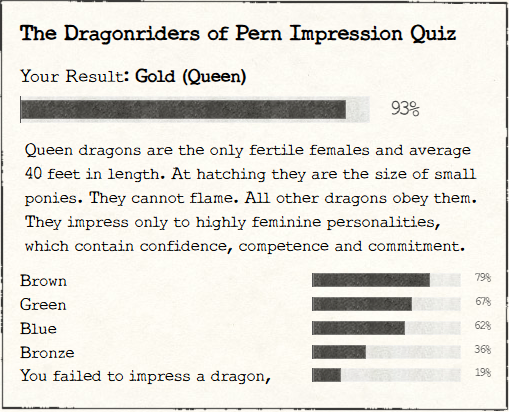
Task: Click the 93% percentage label
Action: pyautogui.click(x=405, y=109)
